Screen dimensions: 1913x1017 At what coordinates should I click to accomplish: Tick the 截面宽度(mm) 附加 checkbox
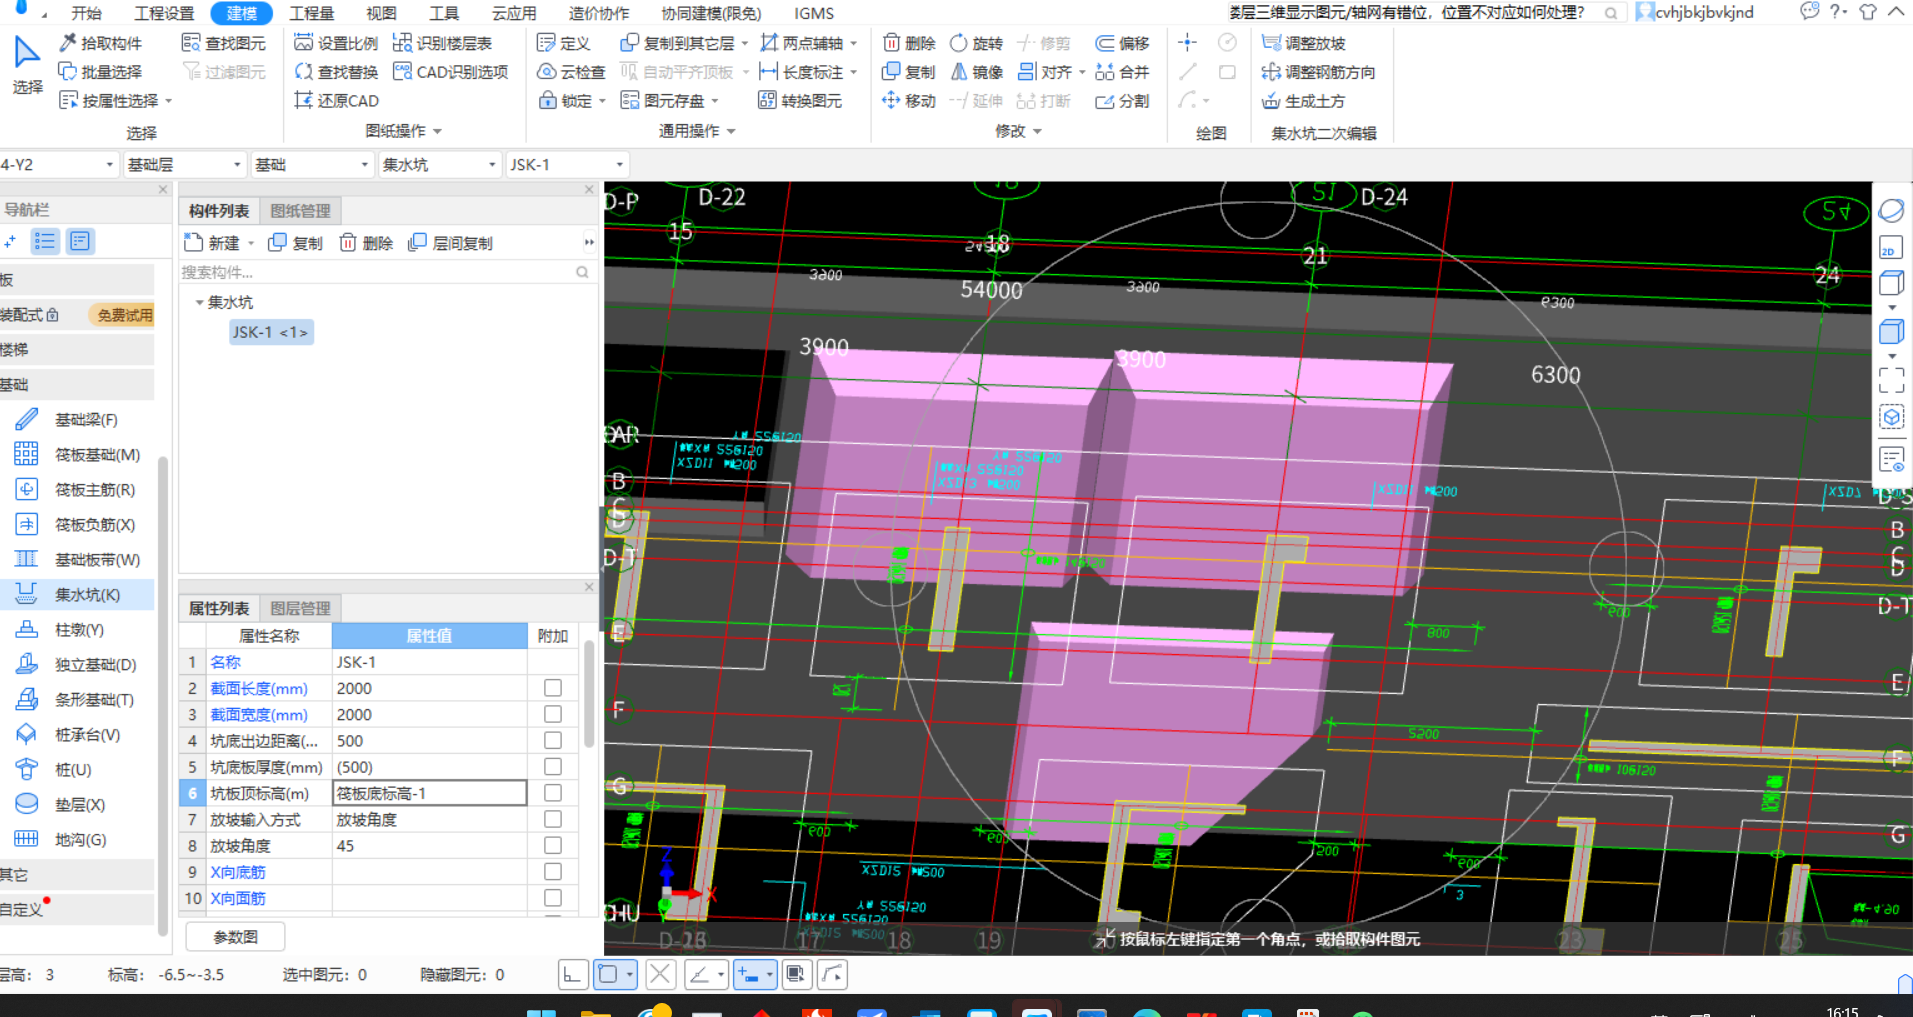coord(553,714)
